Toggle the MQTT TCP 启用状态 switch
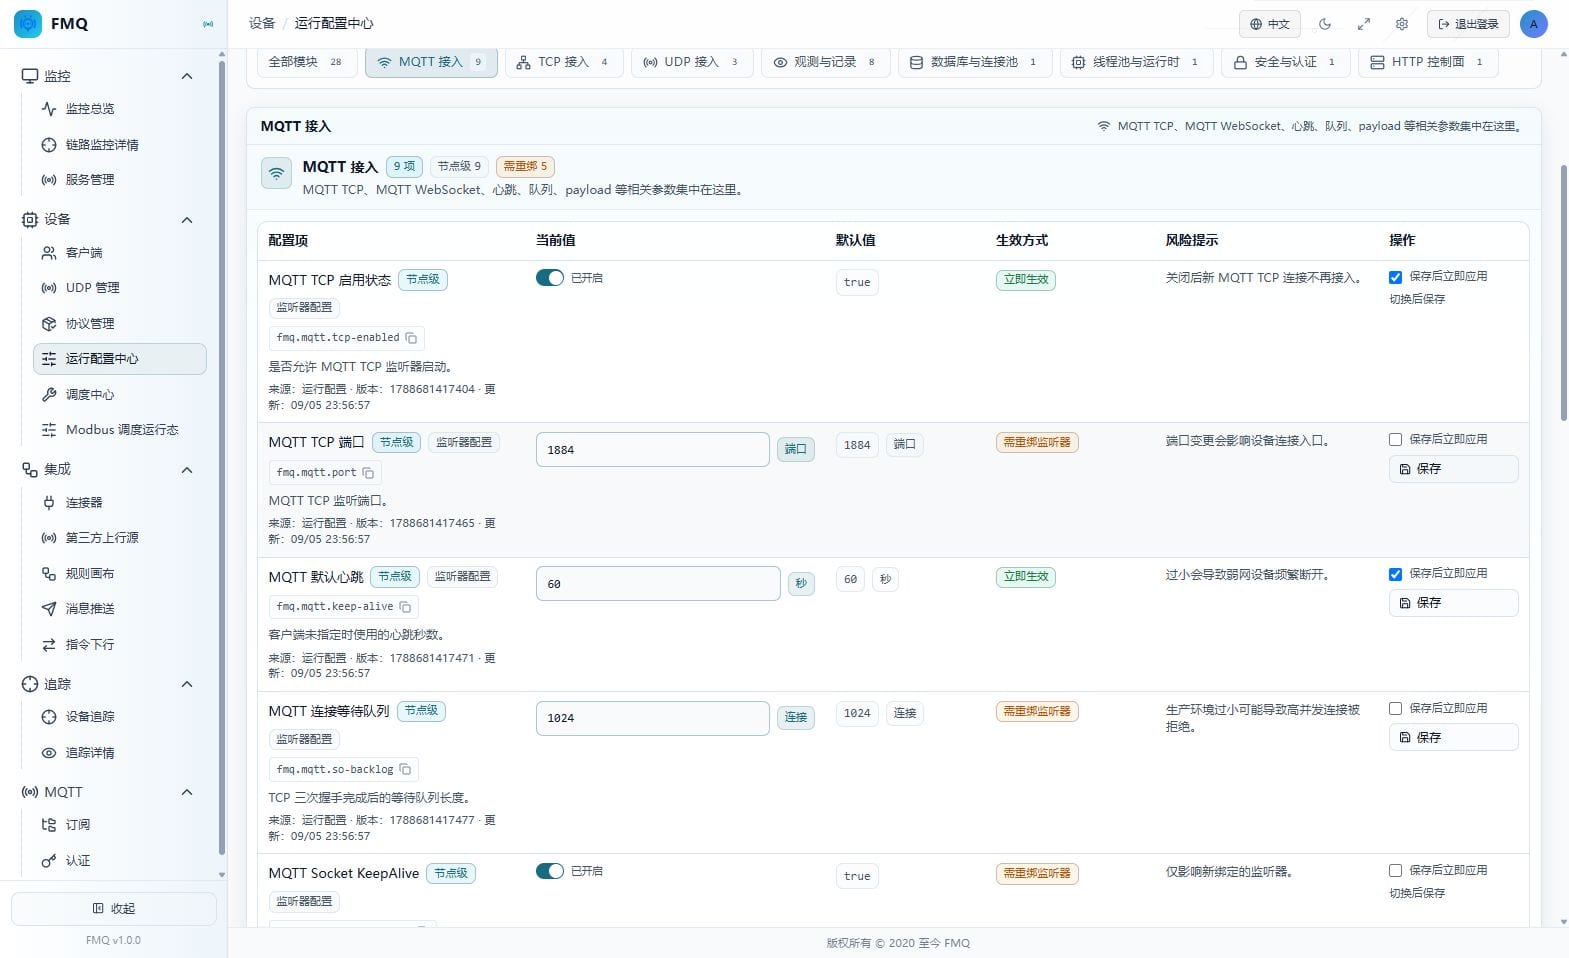1569x958 pixels. click(x=550, y=278)
